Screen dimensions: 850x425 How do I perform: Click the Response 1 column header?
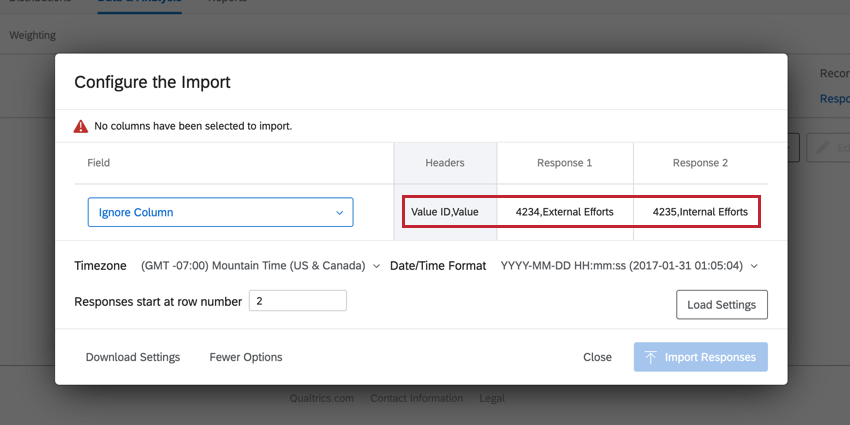point(565,162)
